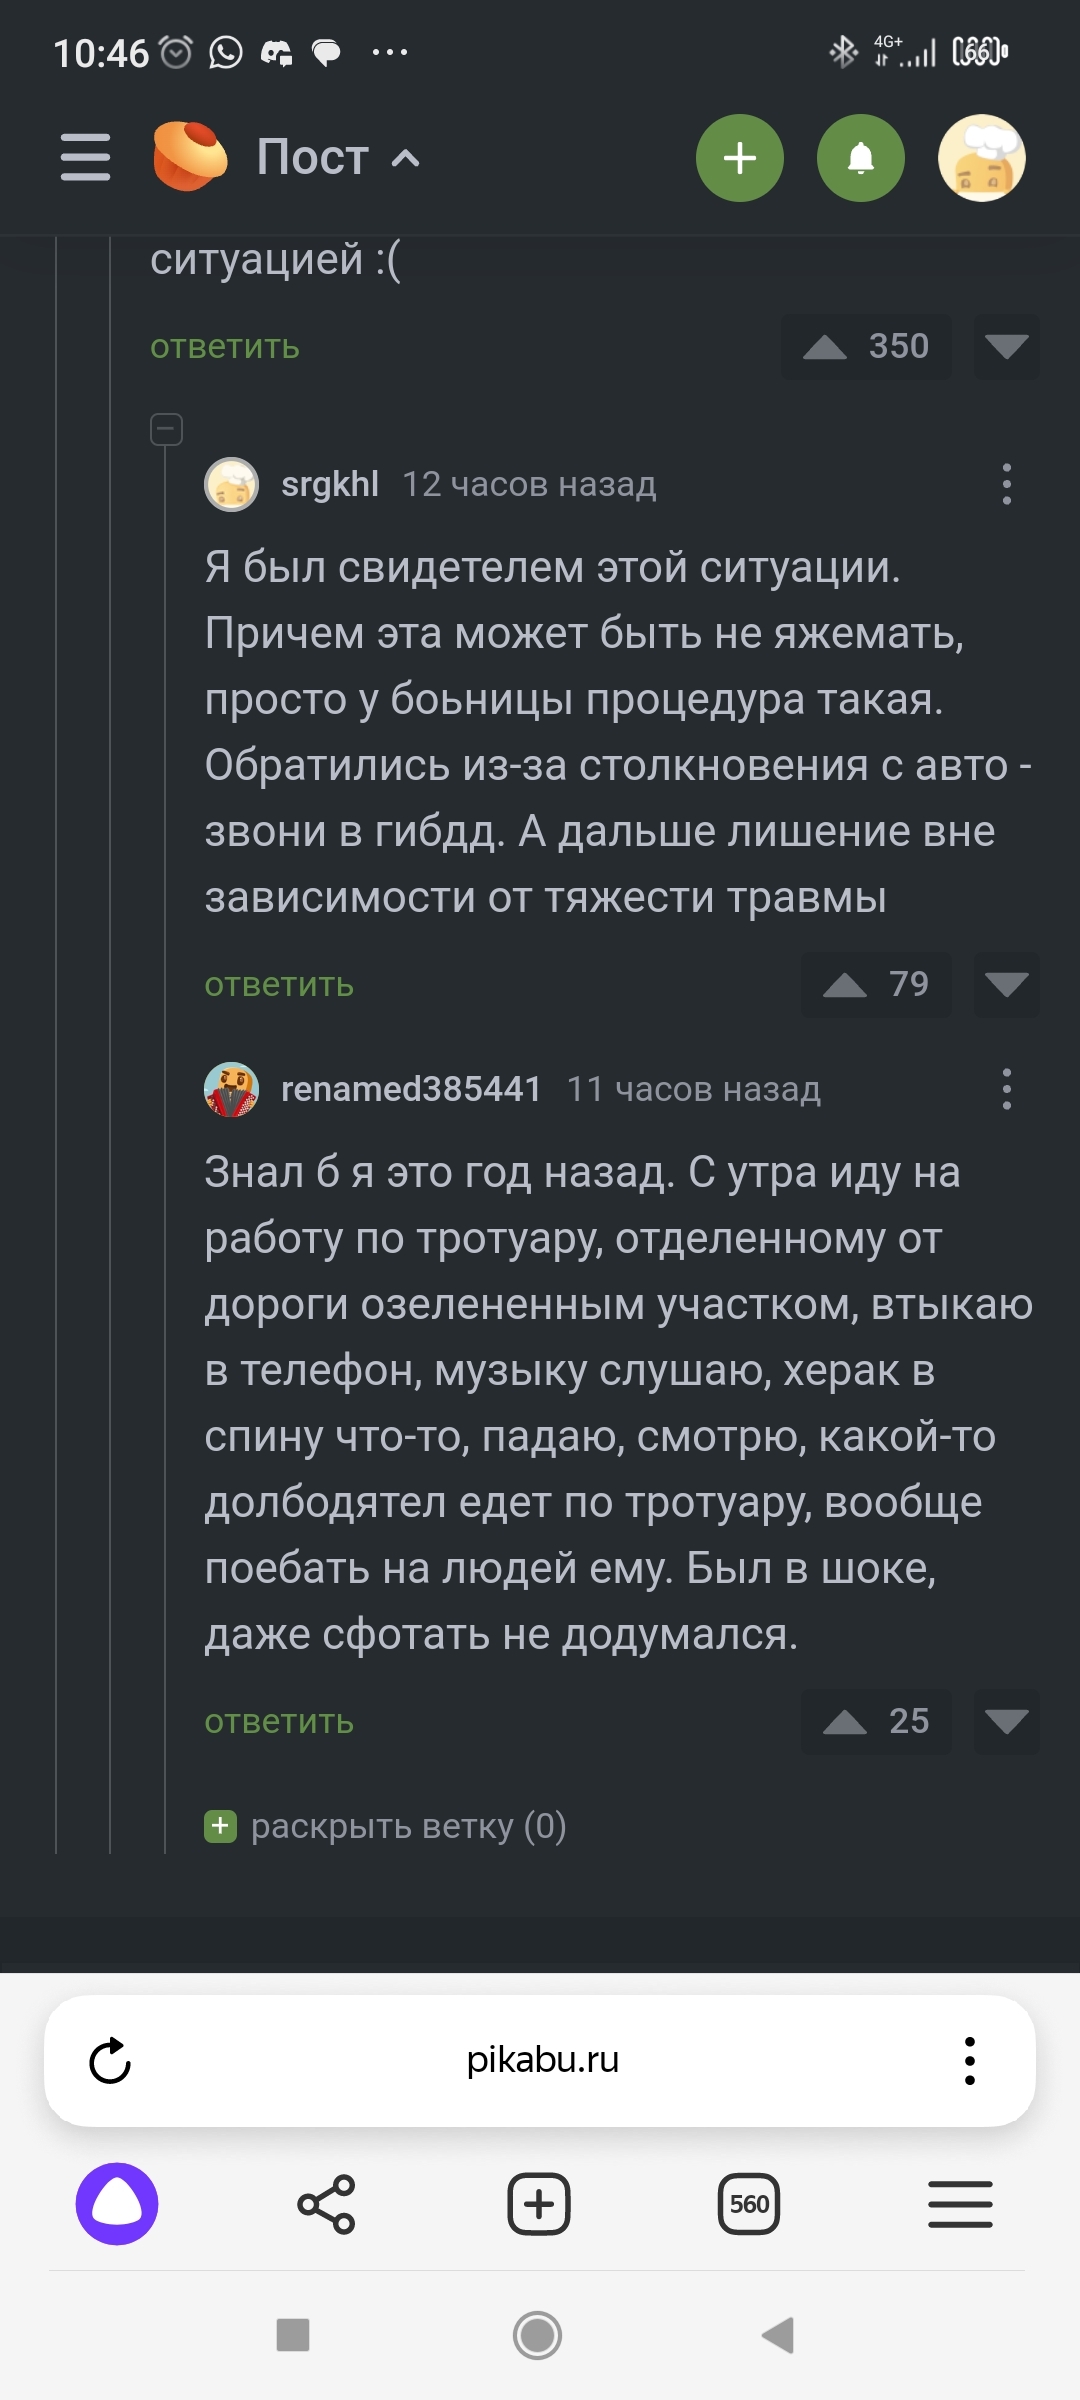
Task: Tap the Pikabu donut logo
Action: pyautogui.click(x=189, y=156)
